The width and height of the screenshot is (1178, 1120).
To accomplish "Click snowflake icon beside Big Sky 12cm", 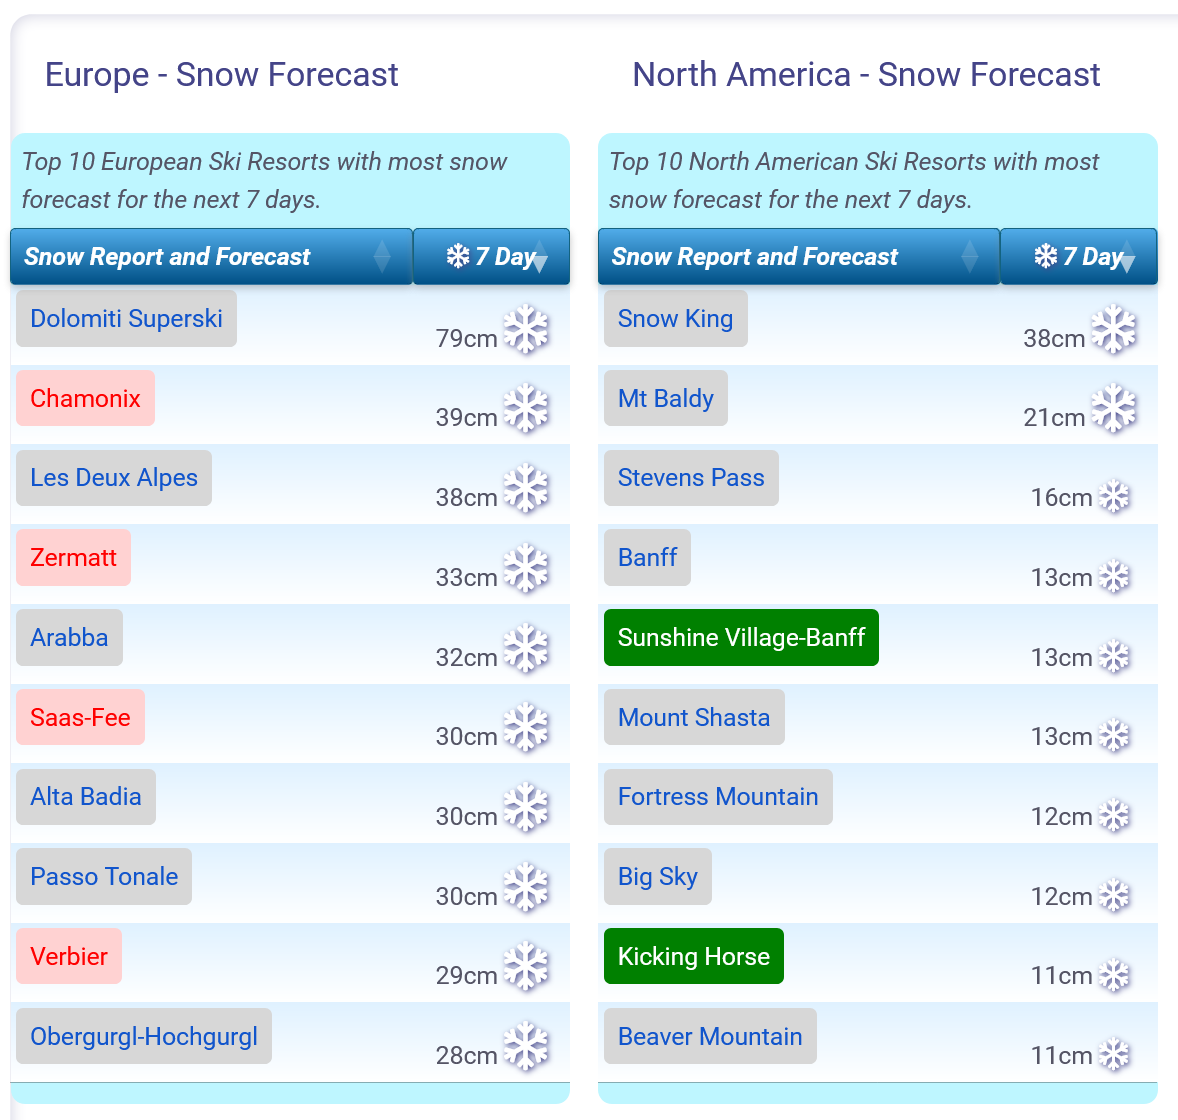I will (1114, 895).
